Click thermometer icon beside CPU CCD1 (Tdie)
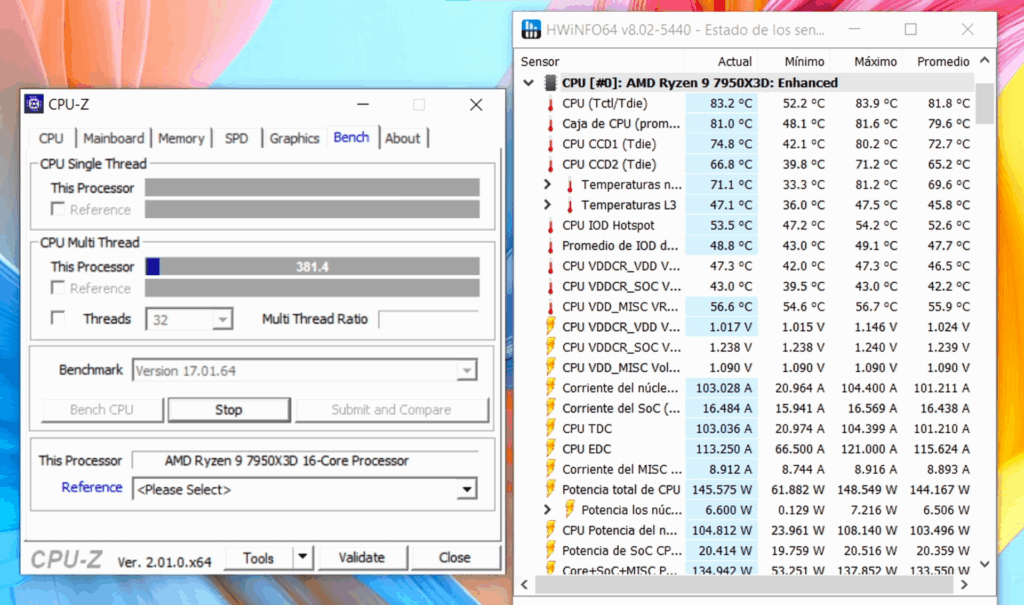This screenshot has width=1024, height=605. coord(549,144)
